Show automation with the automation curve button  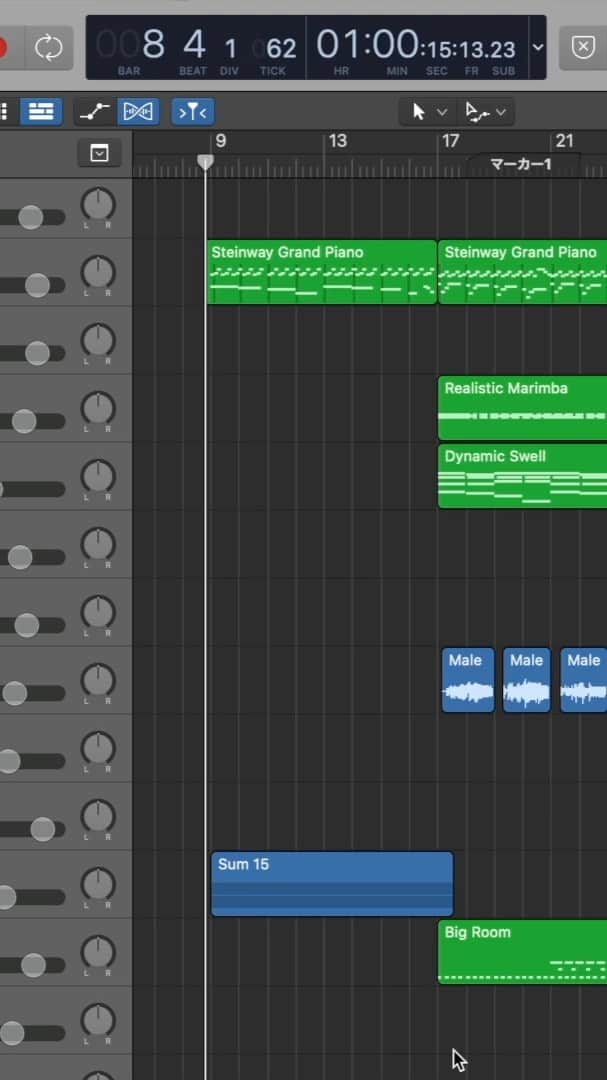pos(95,112)
